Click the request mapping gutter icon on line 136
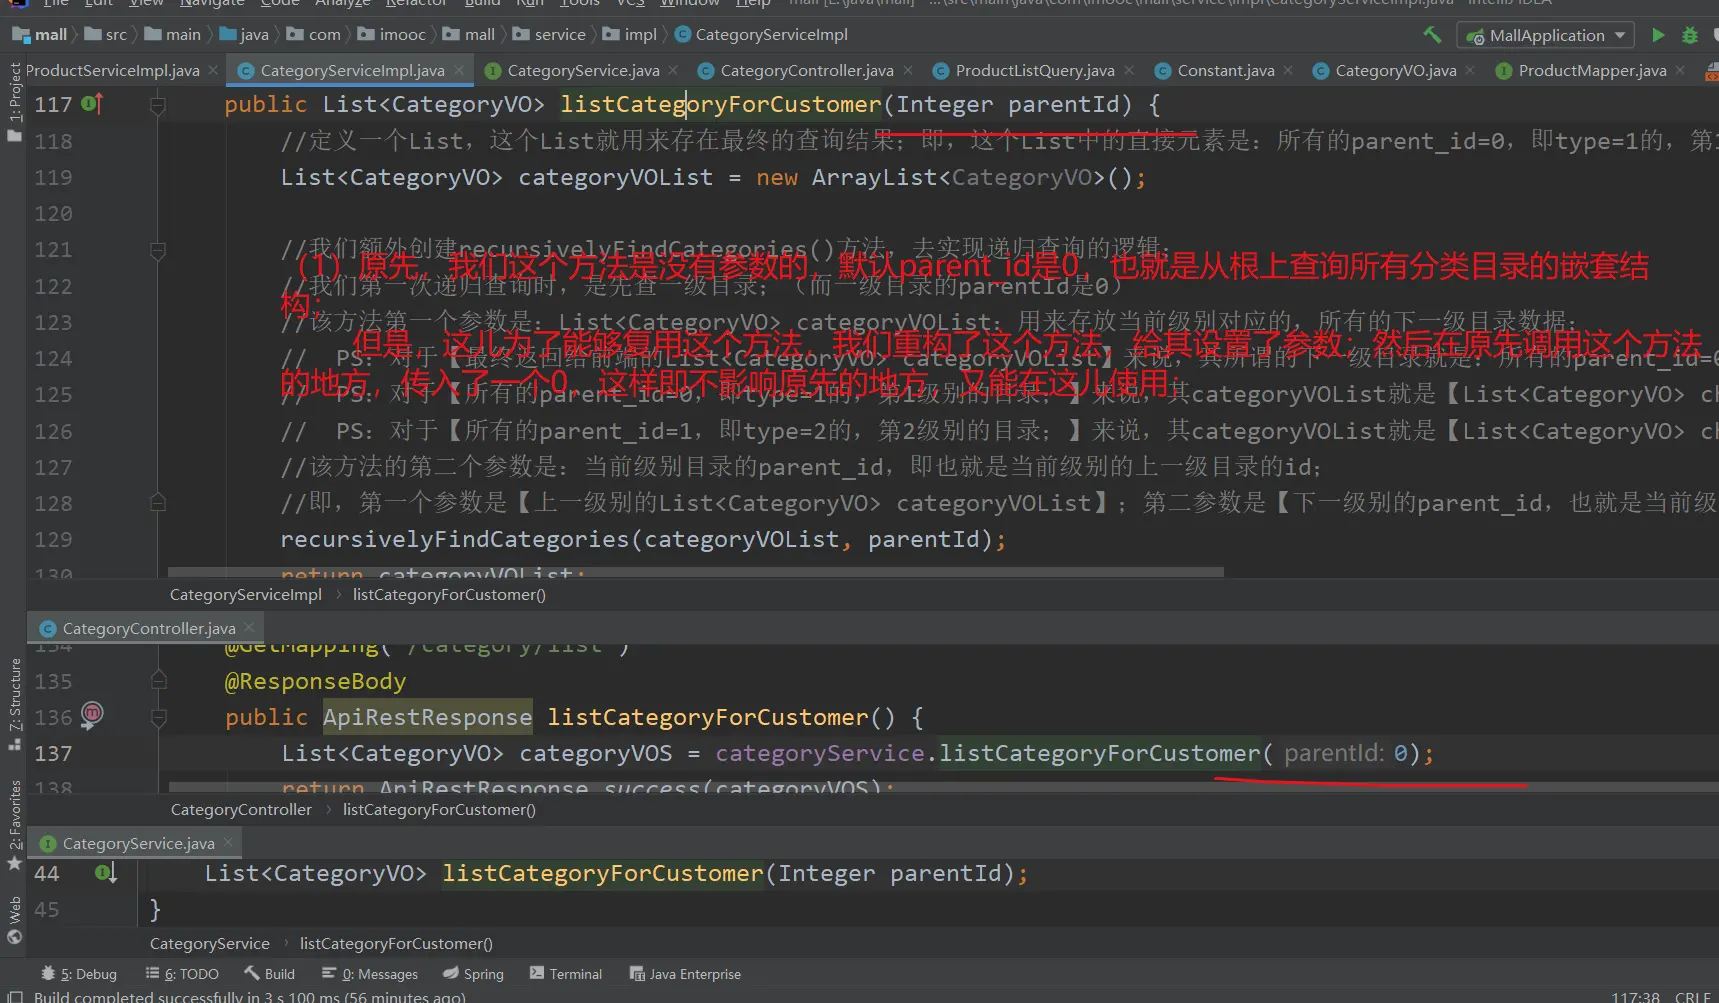This screenshot has width=1719, height=1003. [x=92, y=714]
